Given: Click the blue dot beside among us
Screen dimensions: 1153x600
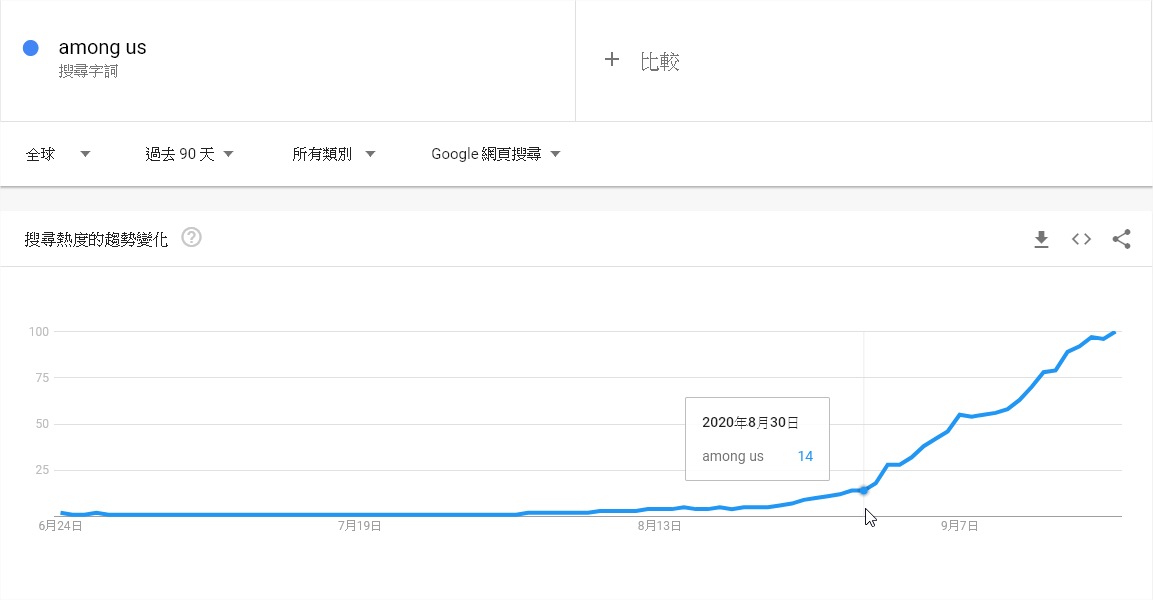Looking at the screenshot, I should pos(31,48).
